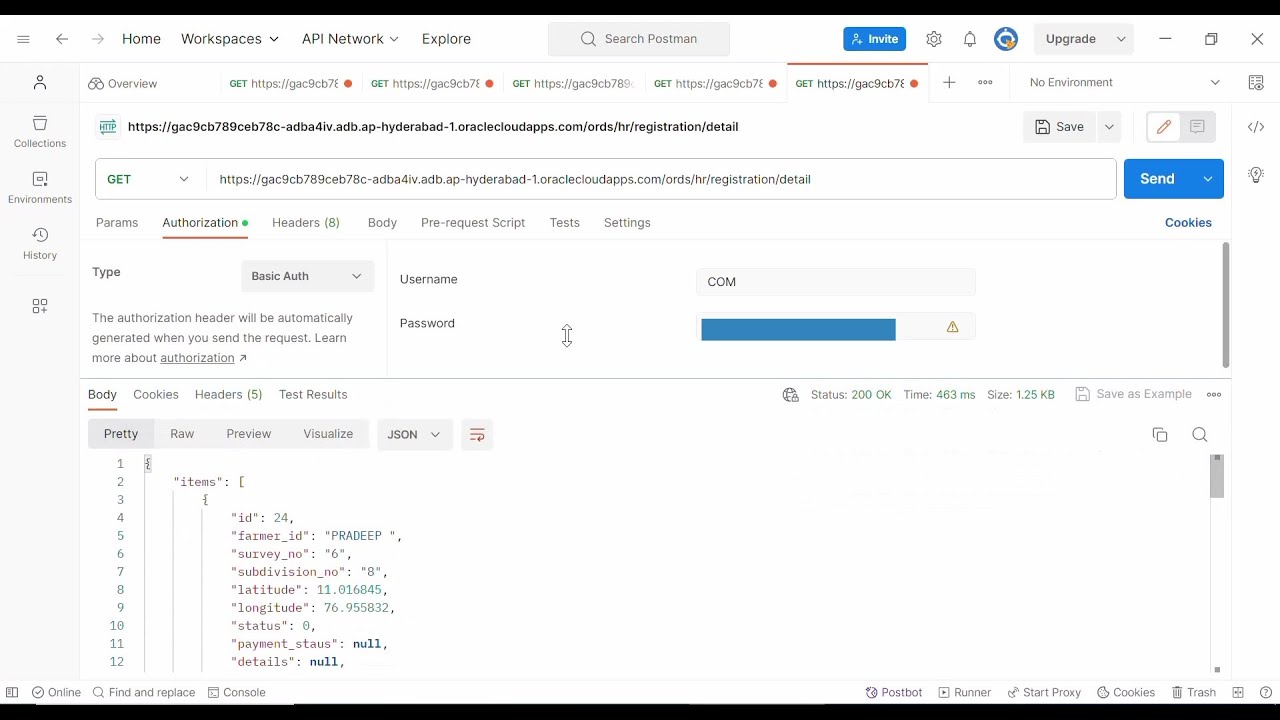Add a new request tab with plus
The width and height of the screenshot is (1280, 720).
point(949,82)
